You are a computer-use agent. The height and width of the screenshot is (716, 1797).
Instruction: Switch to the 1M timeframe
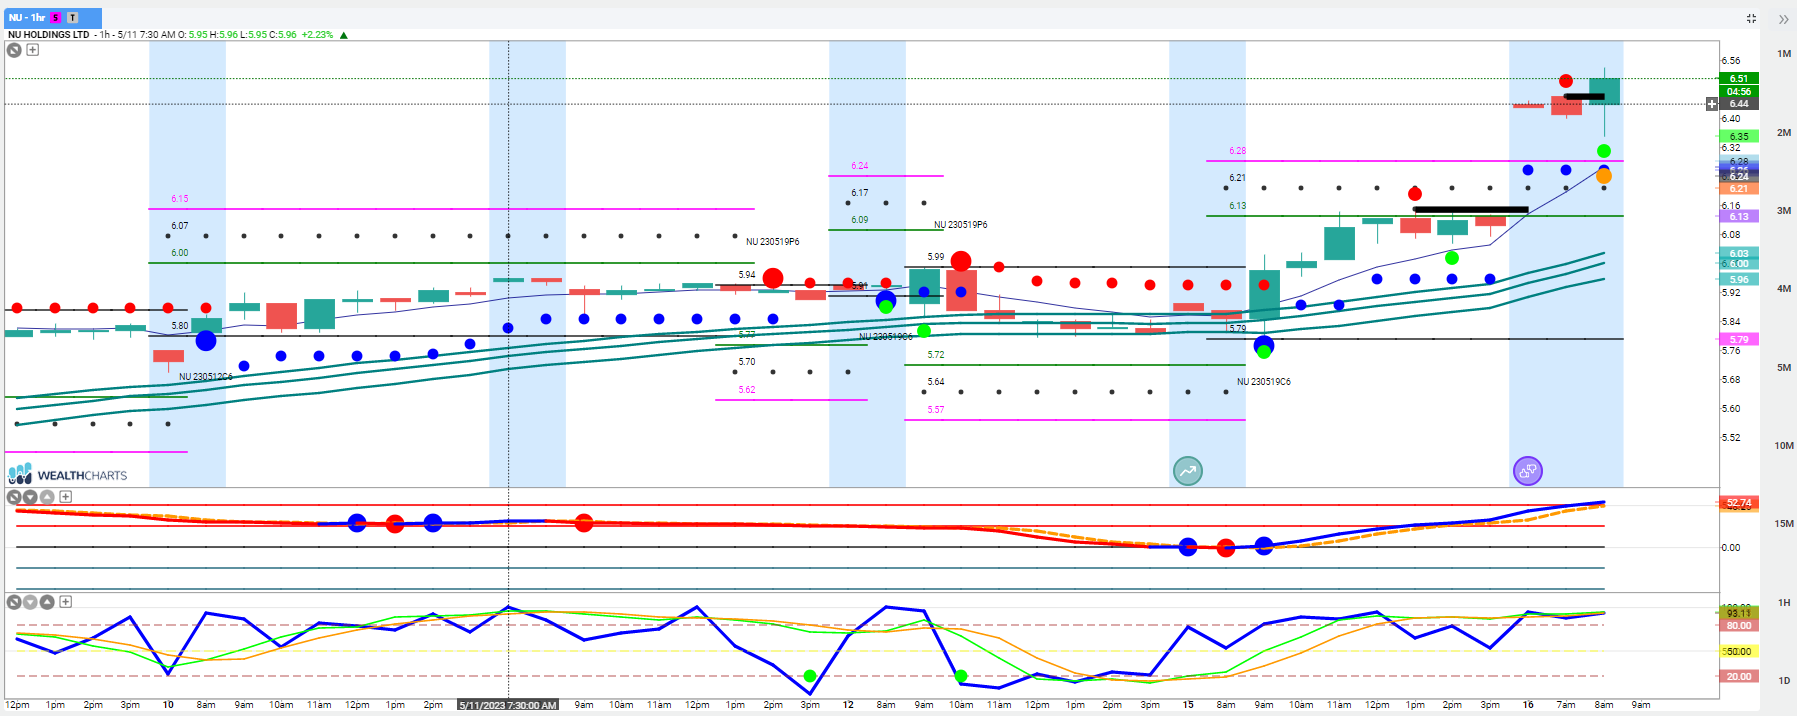point(1784,54)
